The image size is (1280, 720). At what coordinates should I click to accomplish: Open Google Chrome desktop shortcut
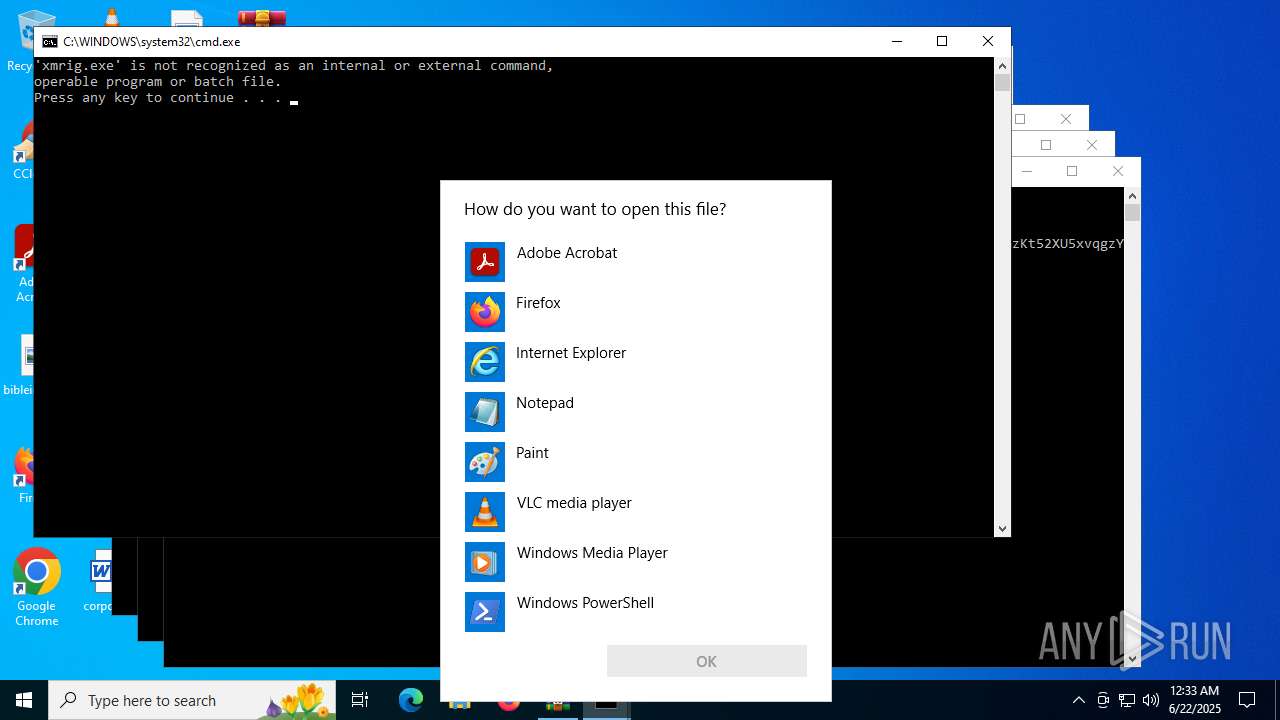tap(37, 588)
